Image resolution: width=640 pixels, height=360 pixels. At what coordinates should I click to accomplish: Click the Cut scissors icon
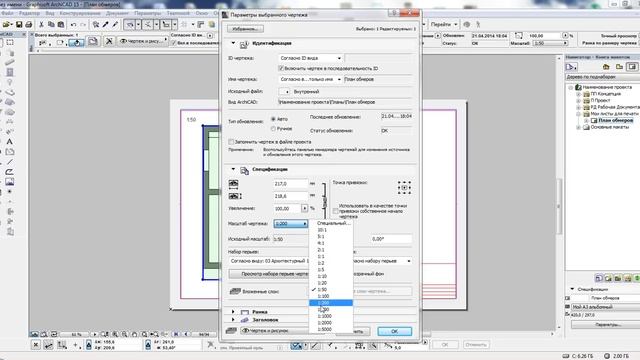tap(41, 25)
